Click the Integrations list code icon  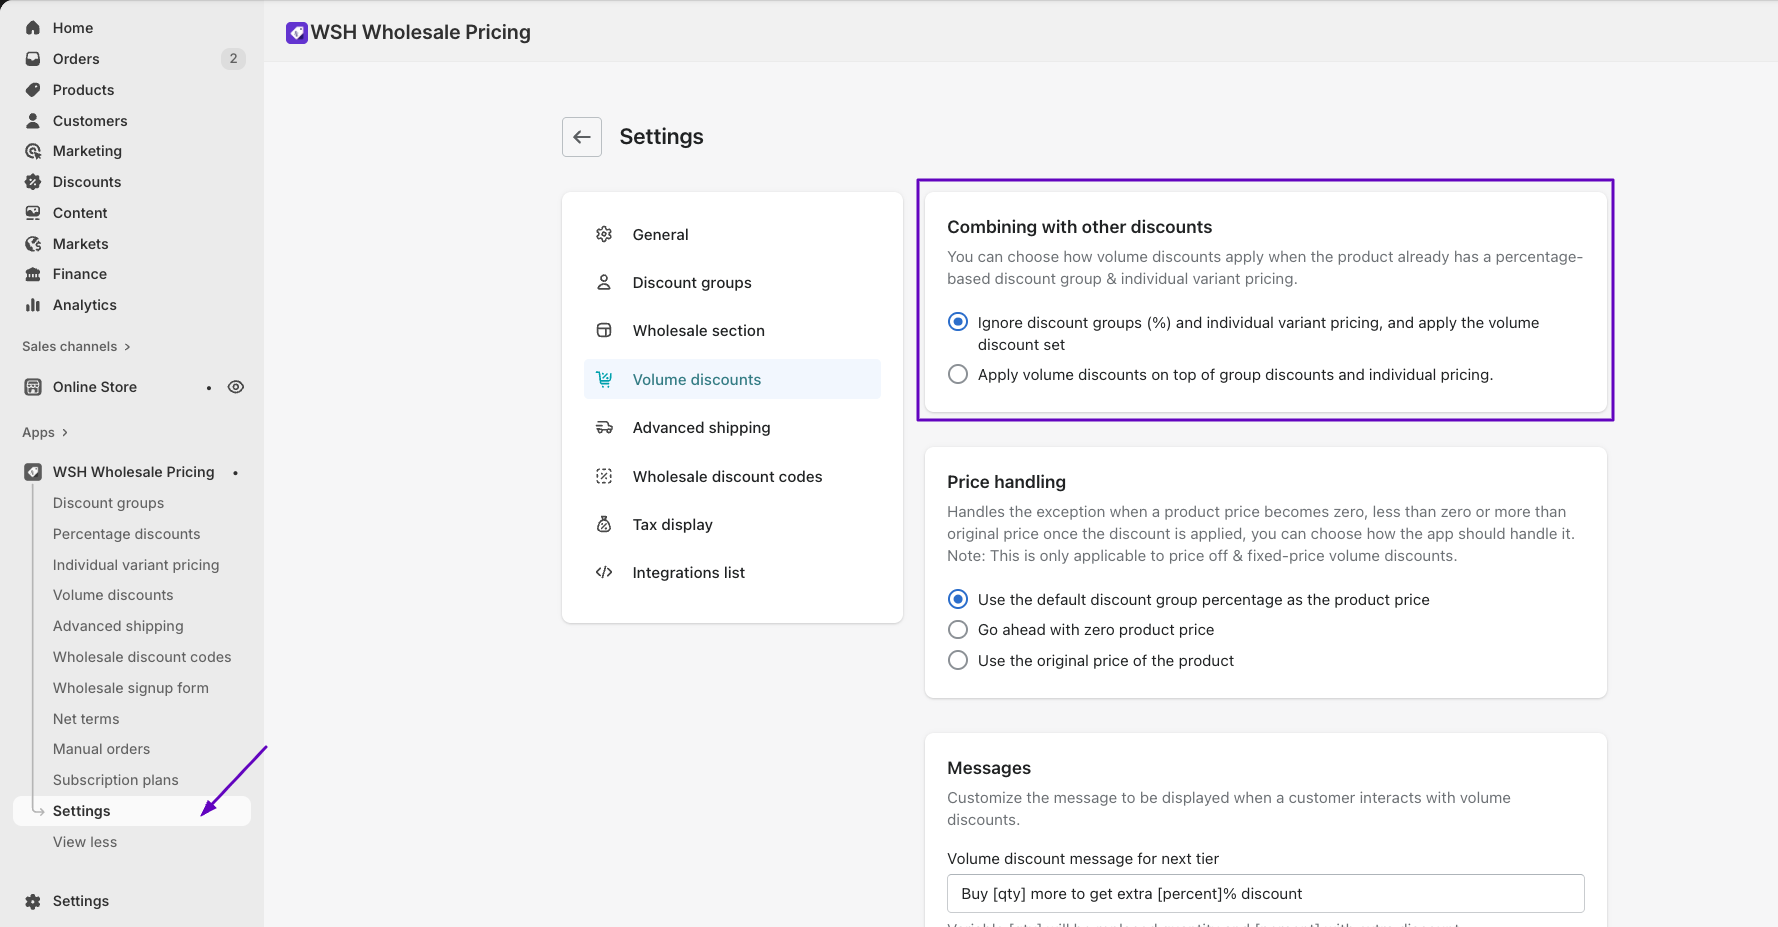point(604,573)
